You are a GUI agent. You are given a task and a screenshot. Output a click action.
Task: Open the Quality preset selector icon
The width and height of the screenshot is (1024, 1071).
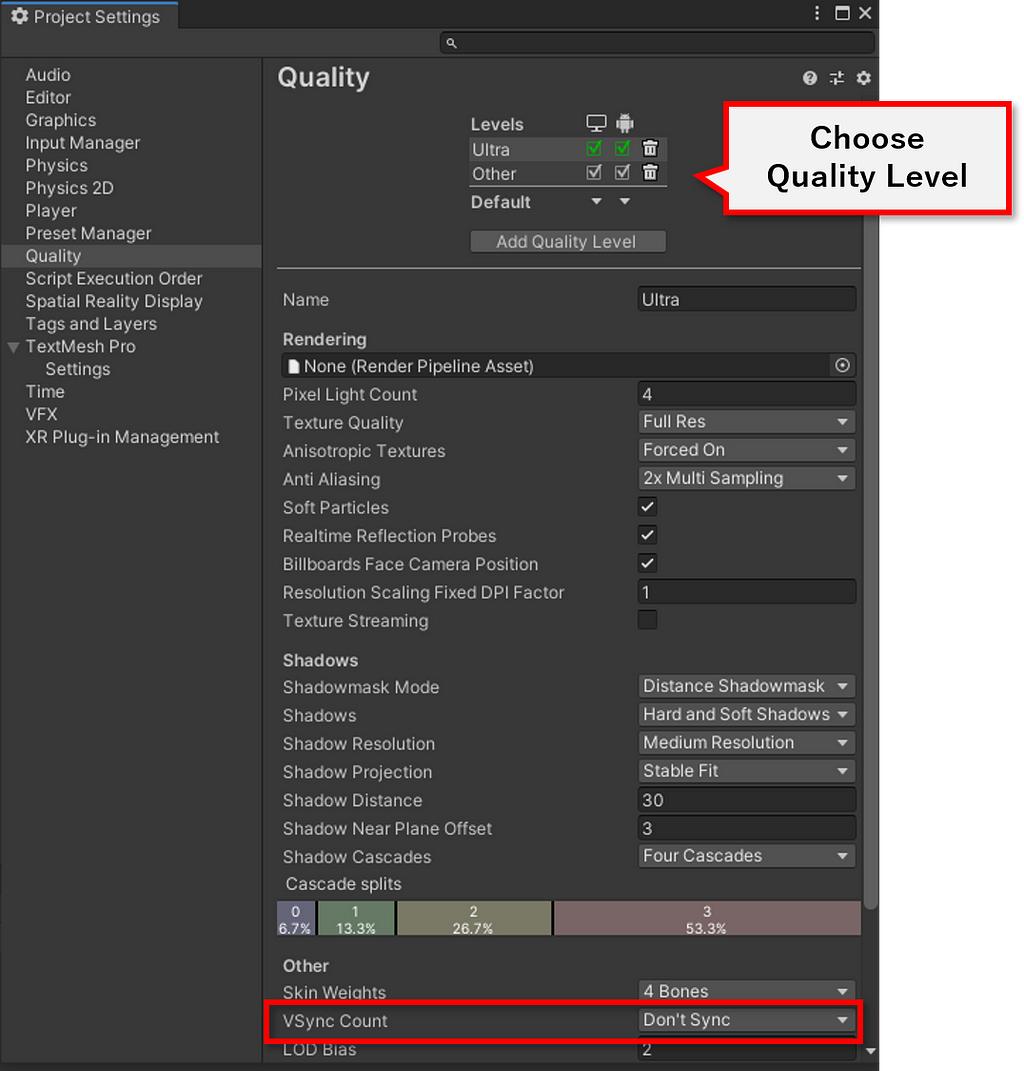[x=837, y=78]
